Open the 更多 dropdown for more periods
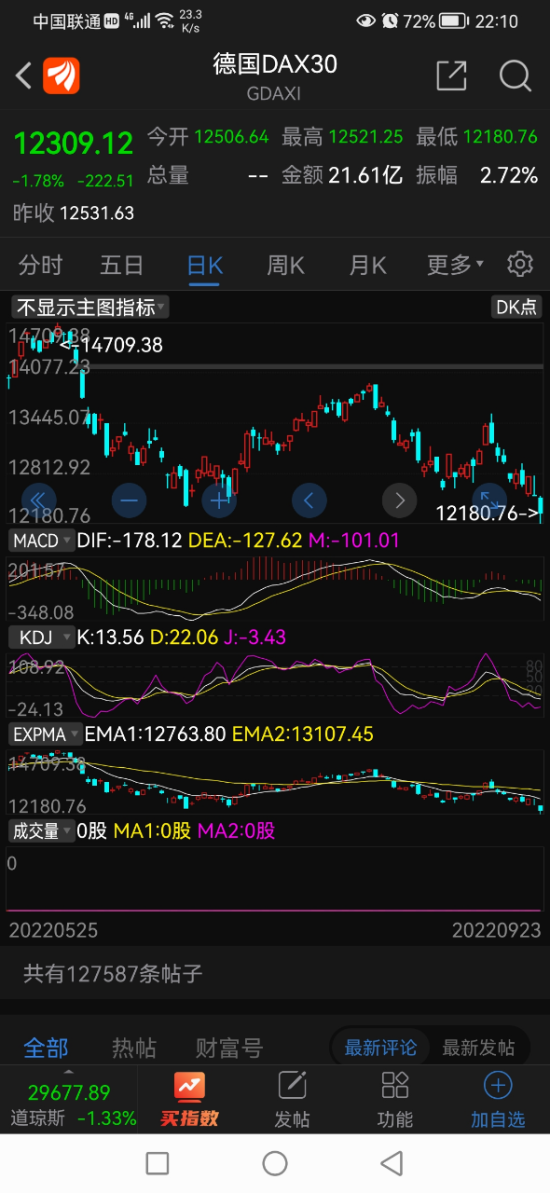Screen dimensions: 550x1193 [455, 265]
